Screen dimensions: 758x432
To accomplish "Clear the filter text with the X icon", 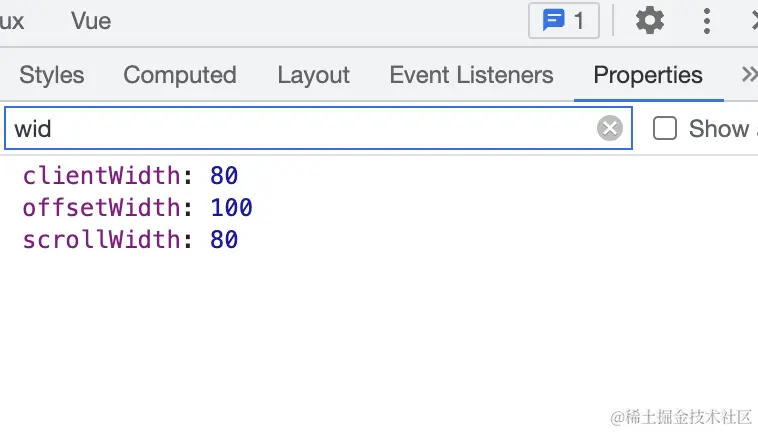I will [x=610, y=129].
